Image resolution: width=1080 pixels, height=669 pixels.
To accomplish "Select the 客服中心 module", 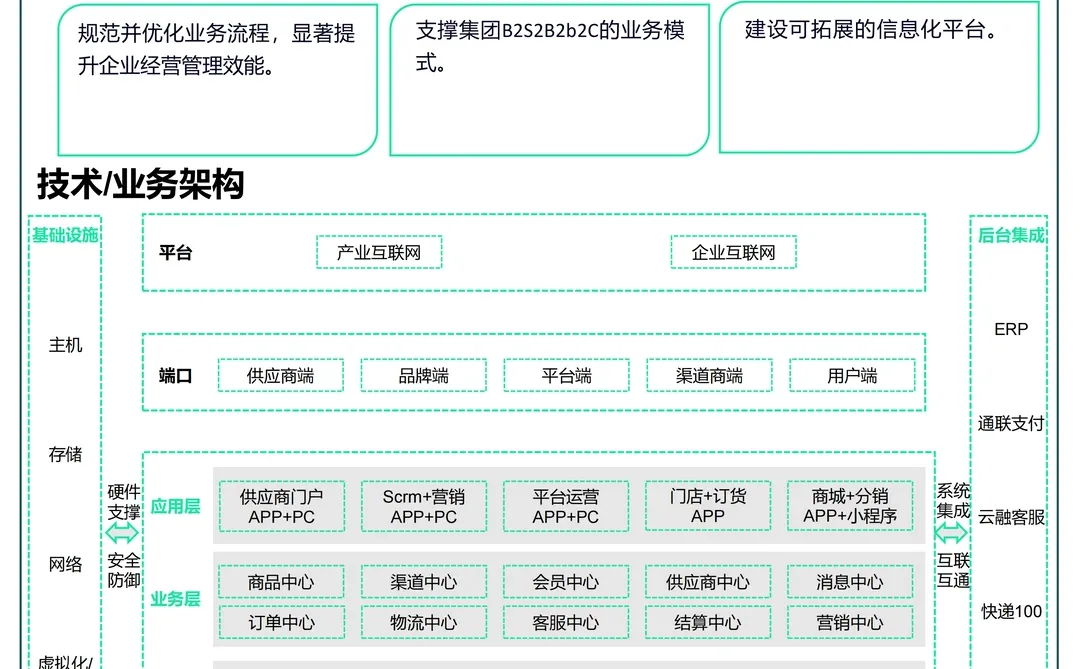I will [565, 622].
